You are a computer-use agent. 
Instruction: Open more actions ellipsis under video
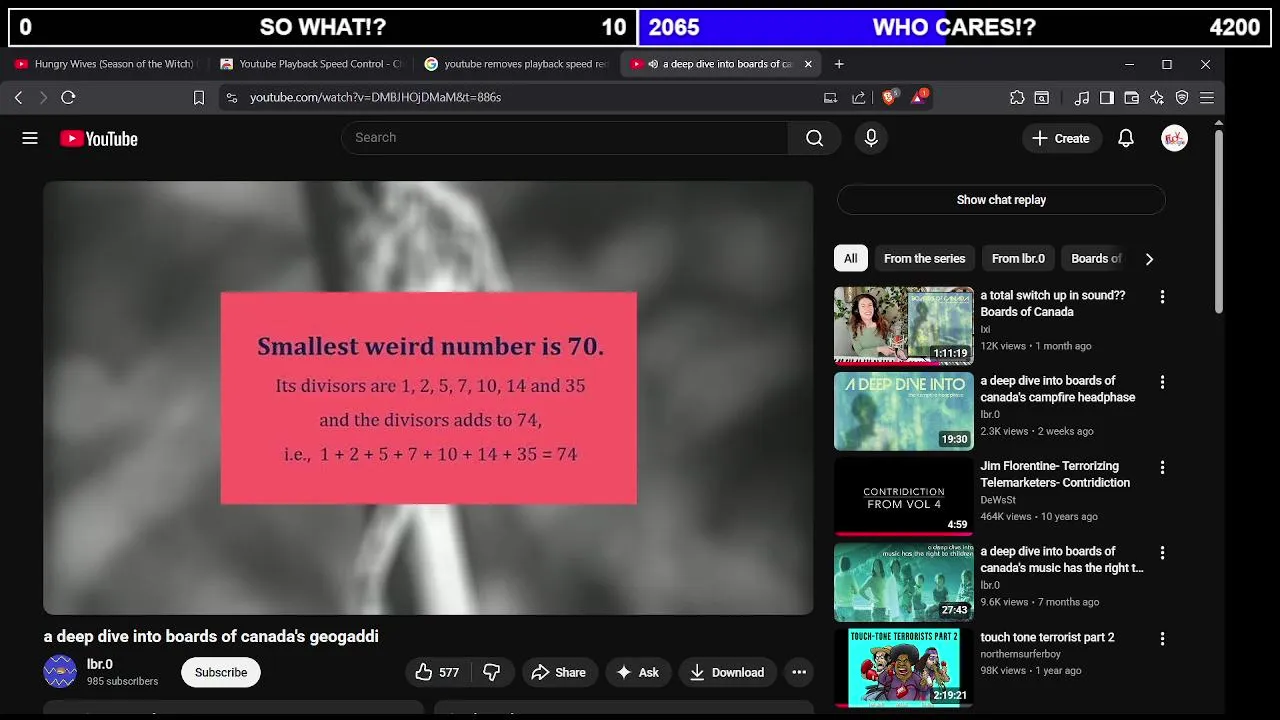[x=799, y=672]
